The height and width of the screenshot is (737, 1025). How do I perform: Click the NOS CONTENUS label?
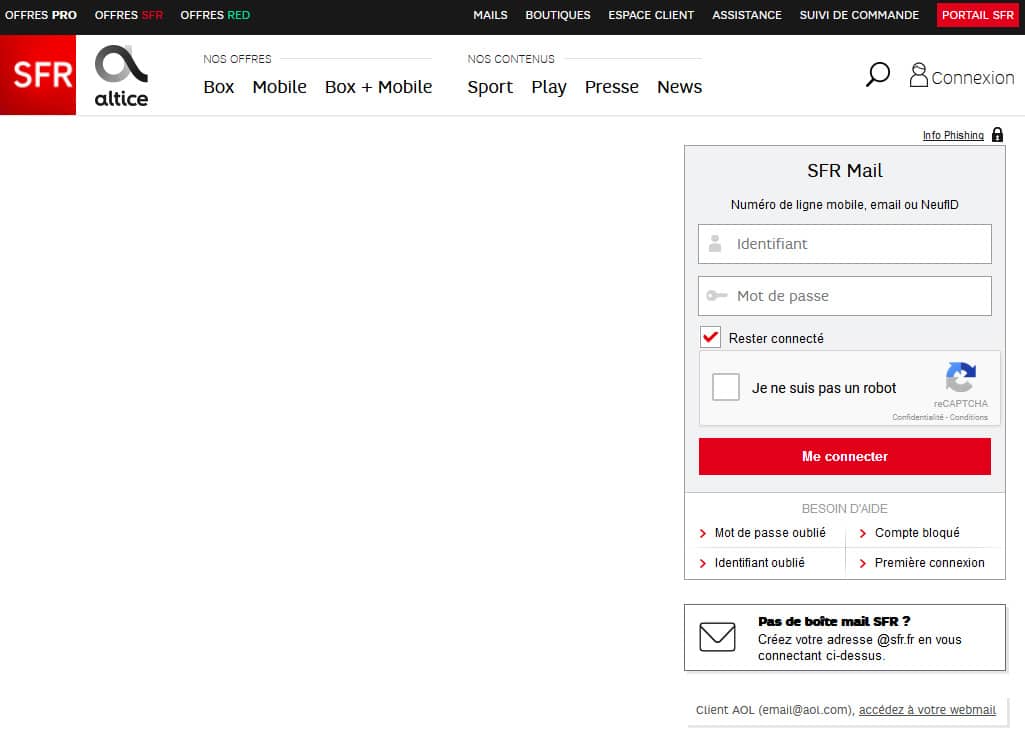pos(511,59)
